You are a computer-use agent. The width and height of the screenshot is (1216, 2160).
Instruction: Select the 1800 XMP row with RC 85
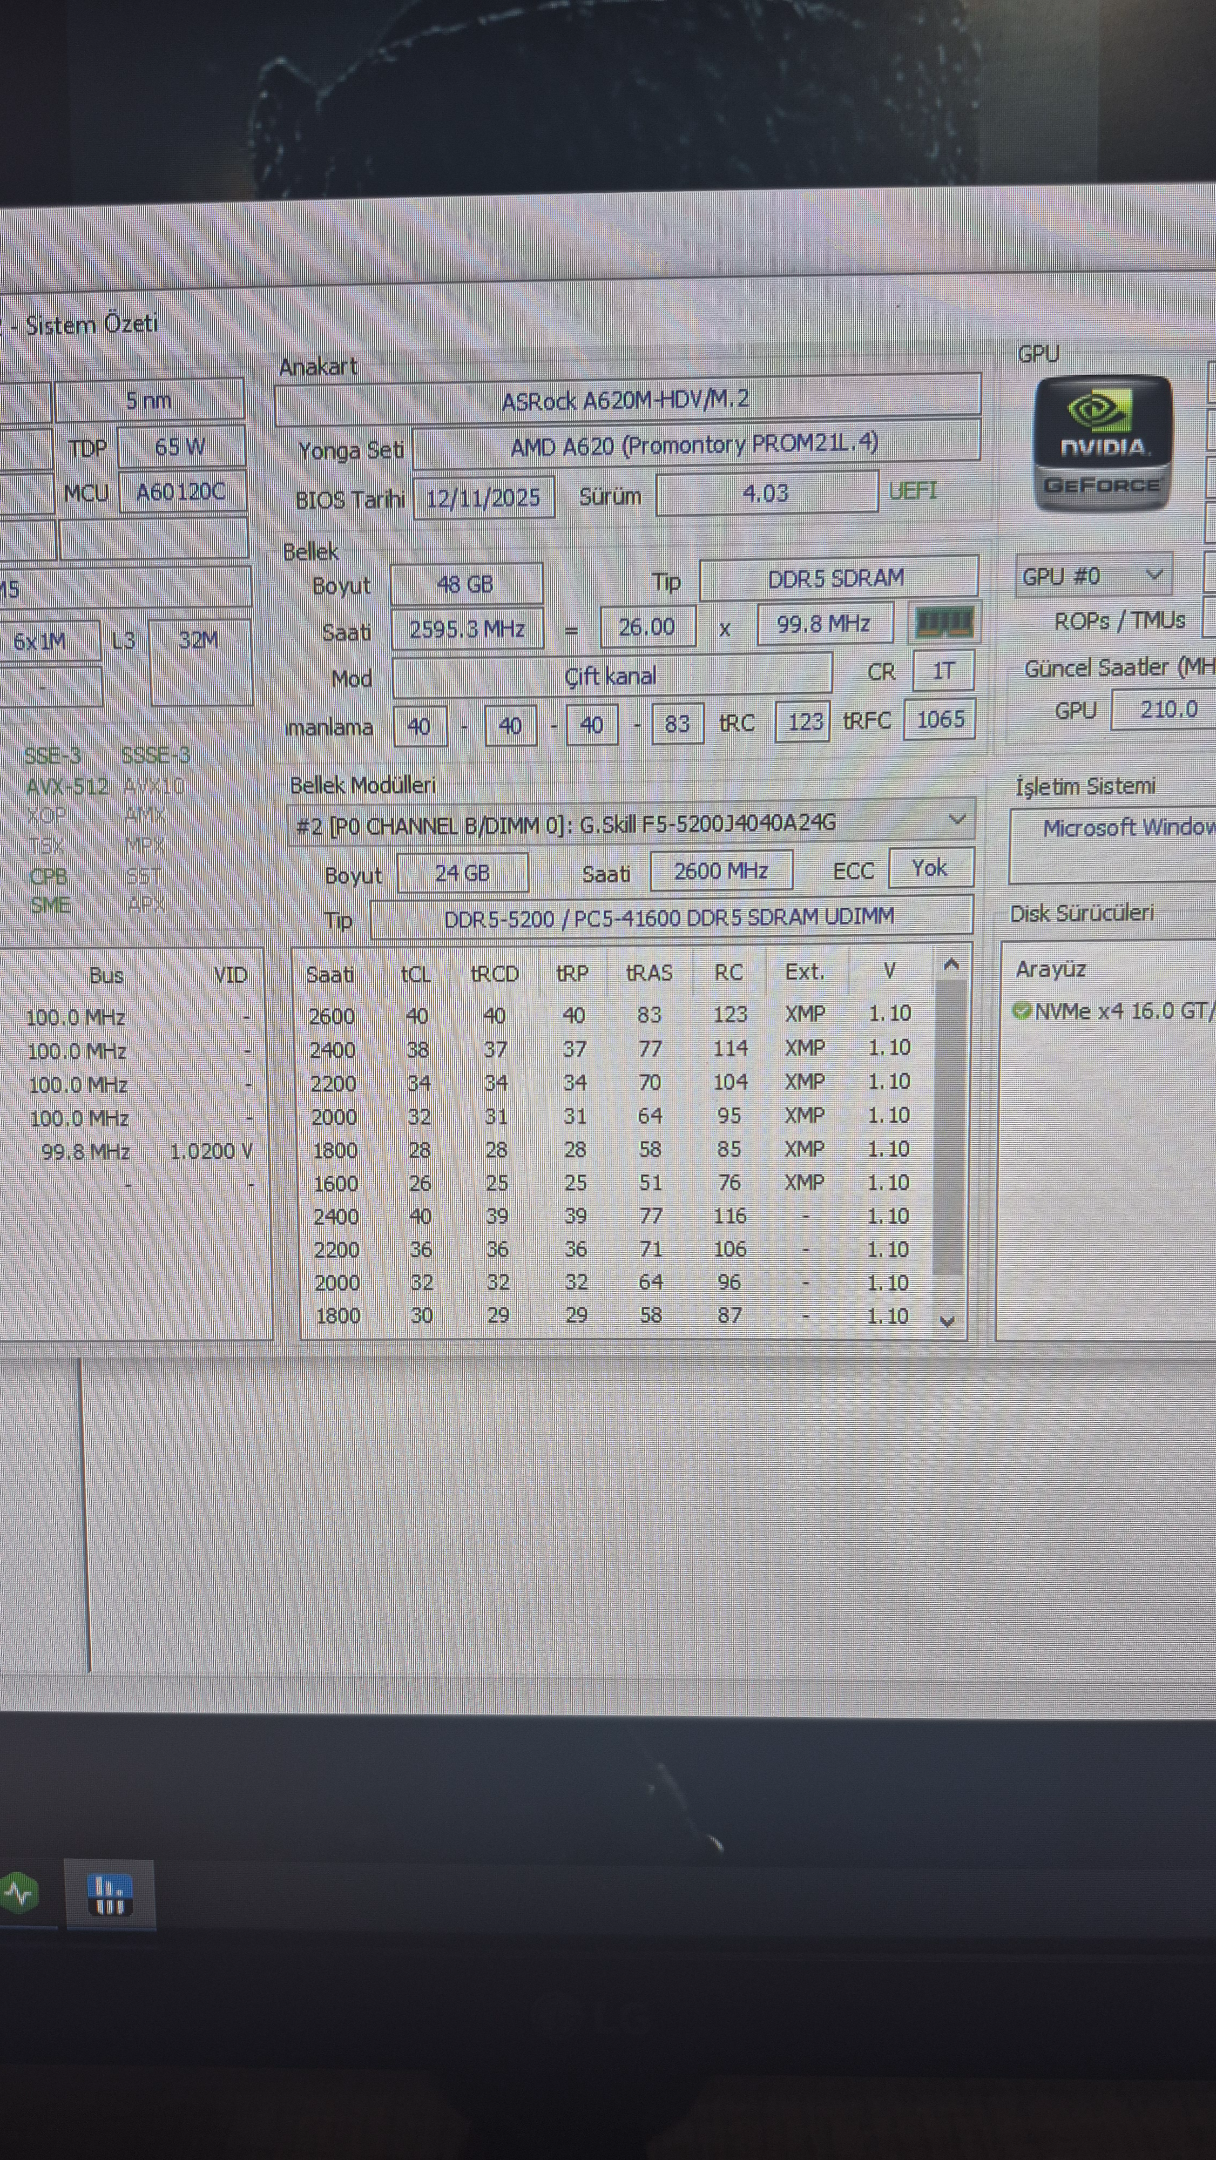pyautogui.click(x=616, y=1149)
